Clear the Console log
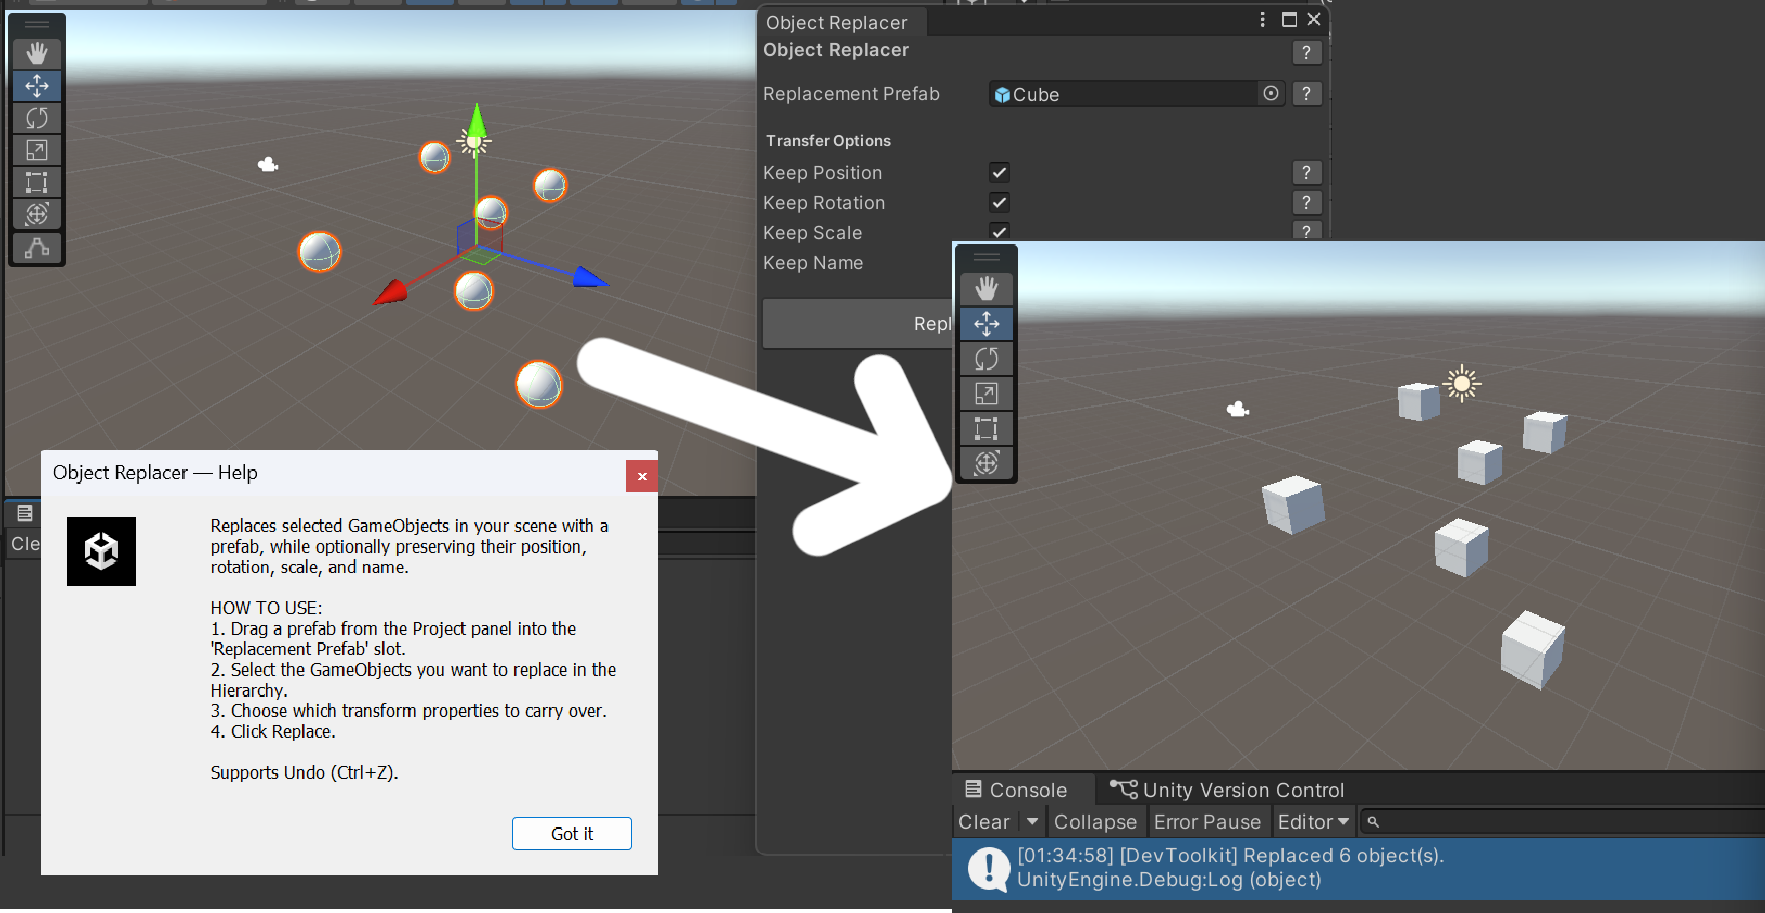This screenshot has height=913, width=1765. click(x=984, y=822)
